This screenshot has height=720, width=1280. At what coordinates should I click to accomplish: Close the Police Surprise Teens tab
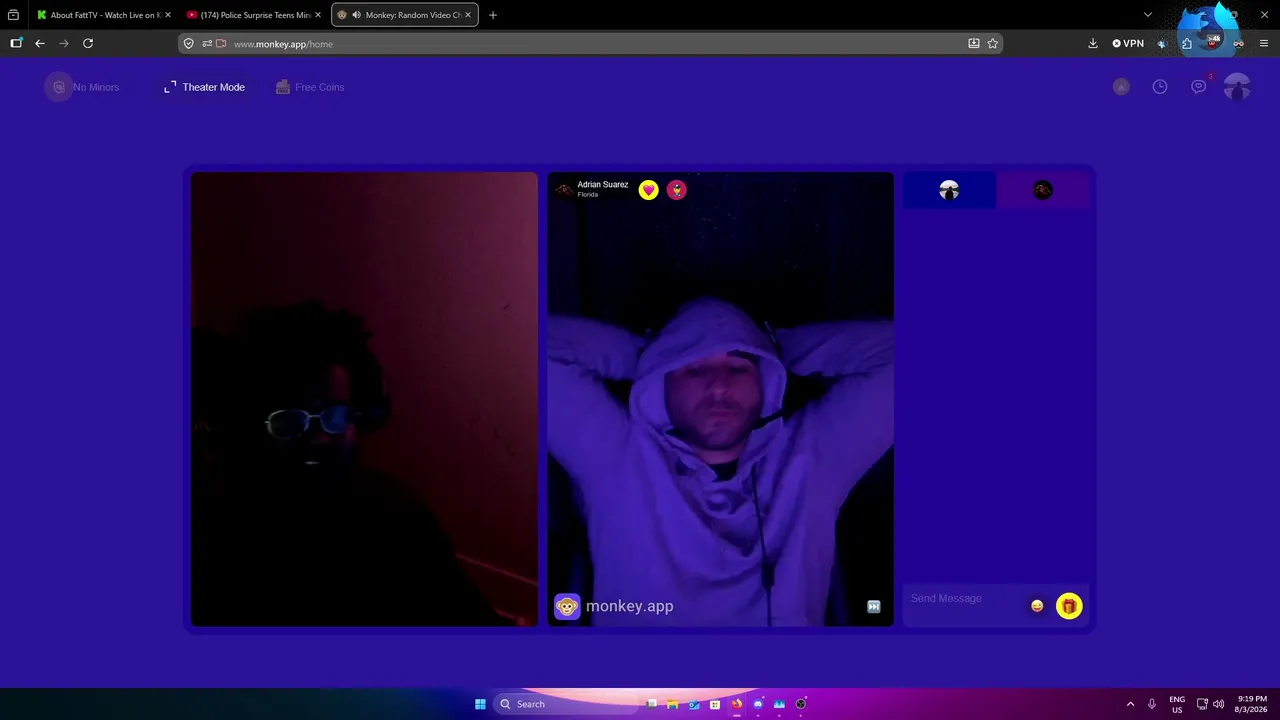coord(318,15)
